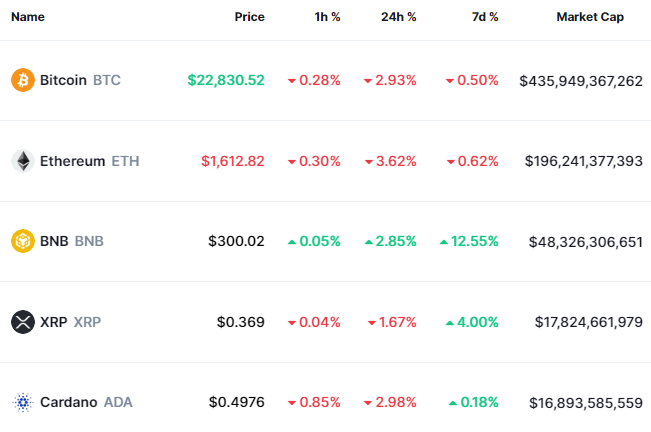Click the Bitcoin orange coin icon
The image size is (651, 432).
[22, 80]
